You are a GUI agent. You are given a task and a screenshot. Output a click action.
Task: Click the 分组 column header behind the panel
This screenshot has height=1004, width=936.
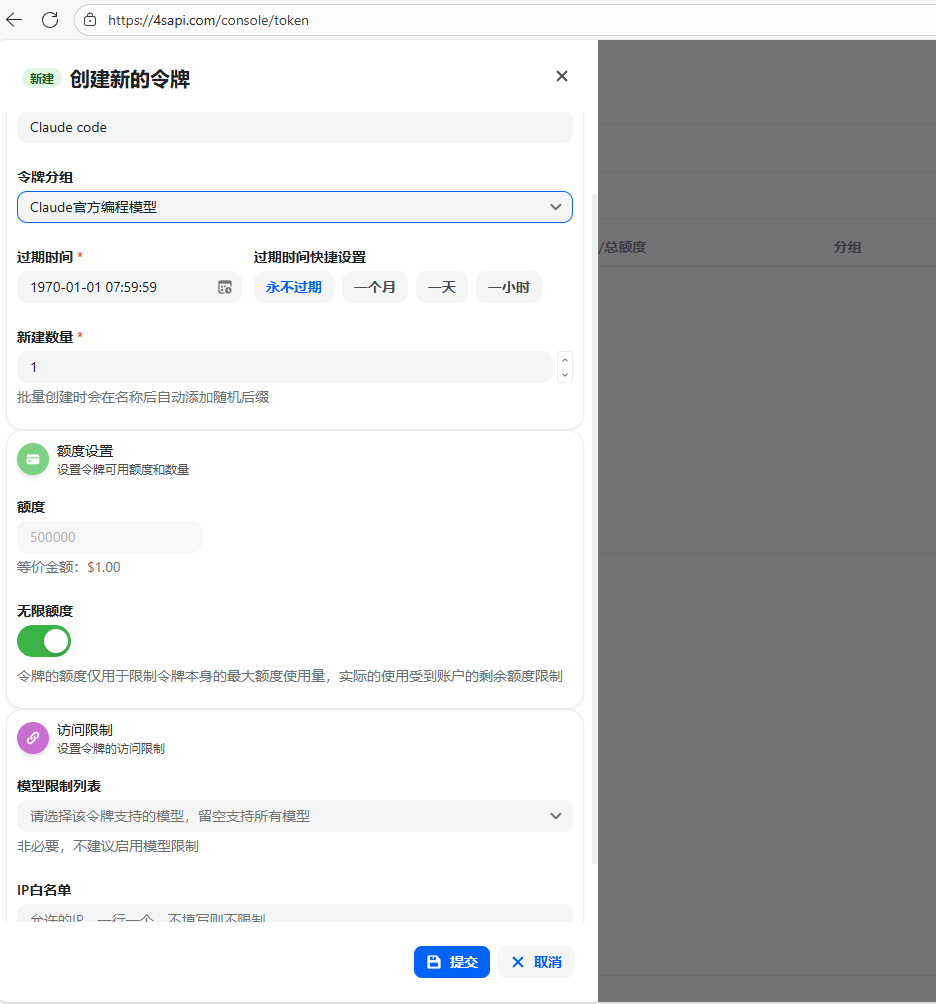tap(847, 247)
